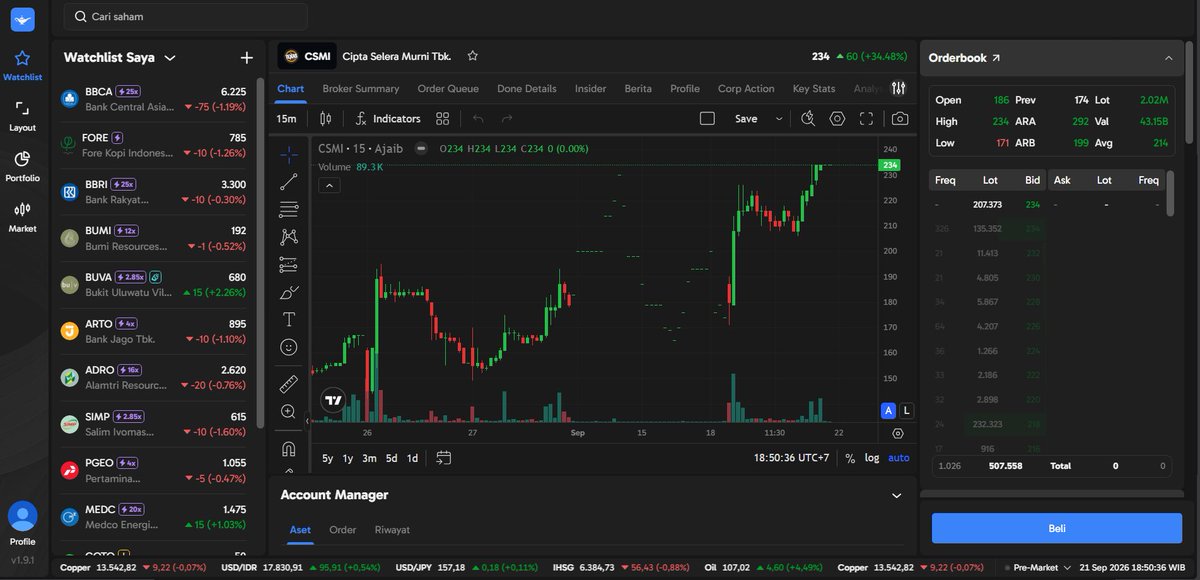Screen dimensions: 1200x580
Task: Open the Corp Action tab
Action: 746,88
